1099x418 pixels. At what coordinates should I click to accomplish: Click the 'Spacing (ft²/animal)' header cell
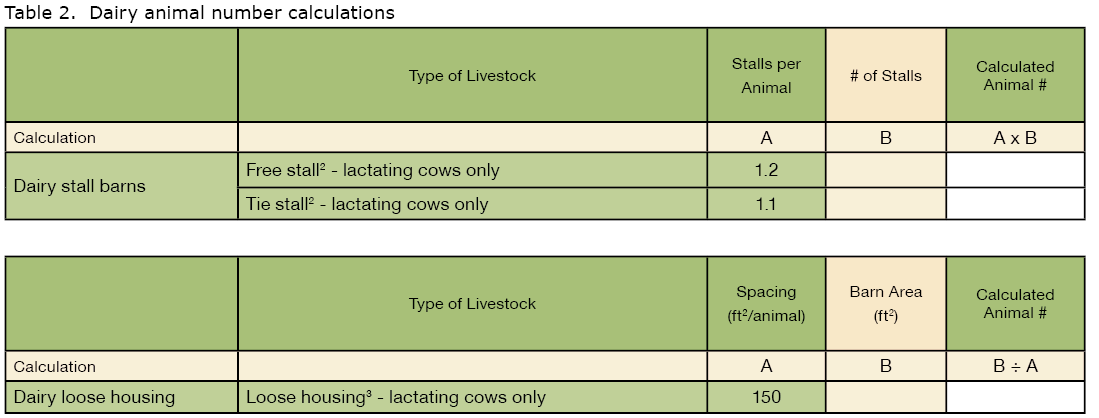pyautogui.click(x=766, y=304)
